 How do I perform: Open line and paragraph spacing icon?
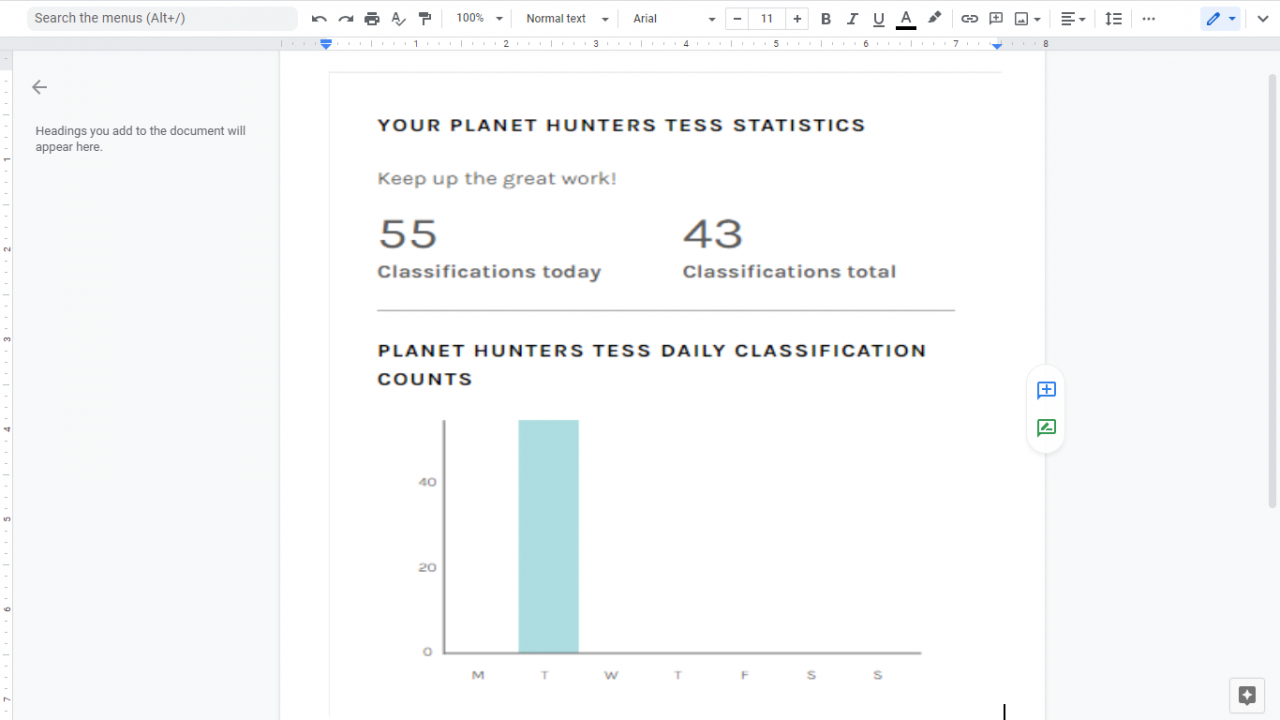1114,18
